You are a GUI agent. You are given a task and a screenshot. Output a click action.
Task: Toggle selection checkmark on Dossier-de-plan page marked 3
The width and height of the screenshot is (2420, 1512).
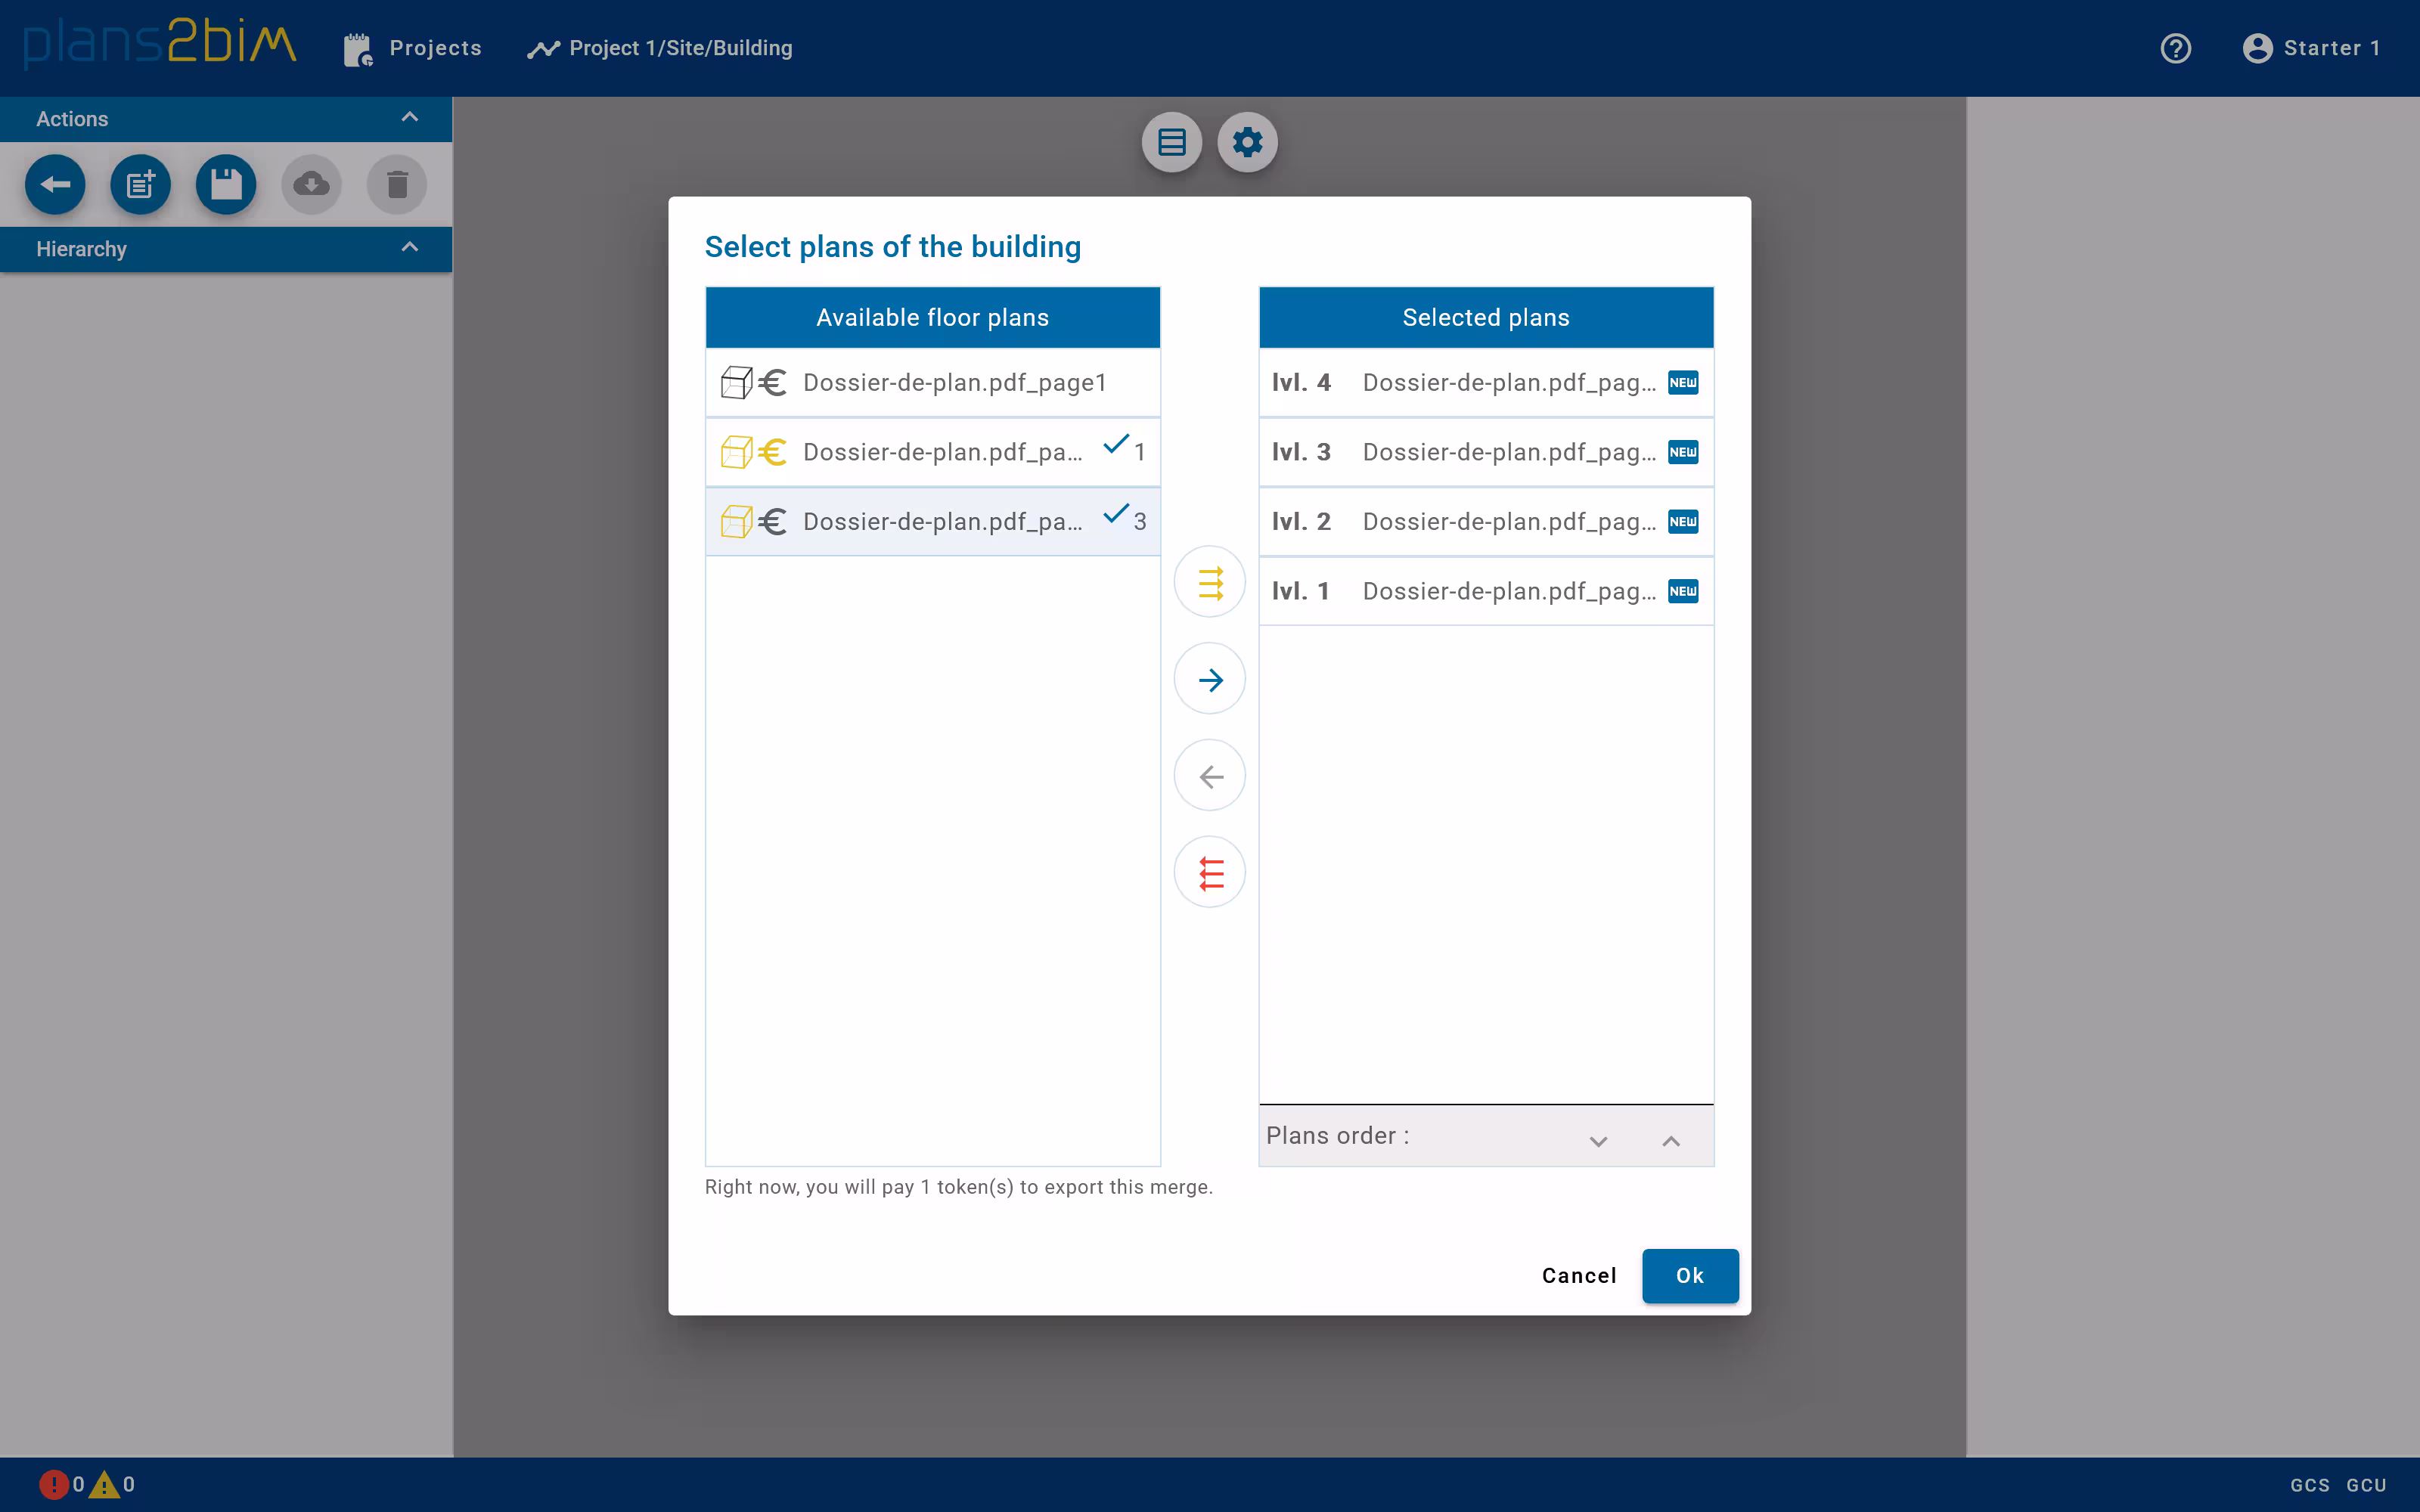[x=1115, y=517]
